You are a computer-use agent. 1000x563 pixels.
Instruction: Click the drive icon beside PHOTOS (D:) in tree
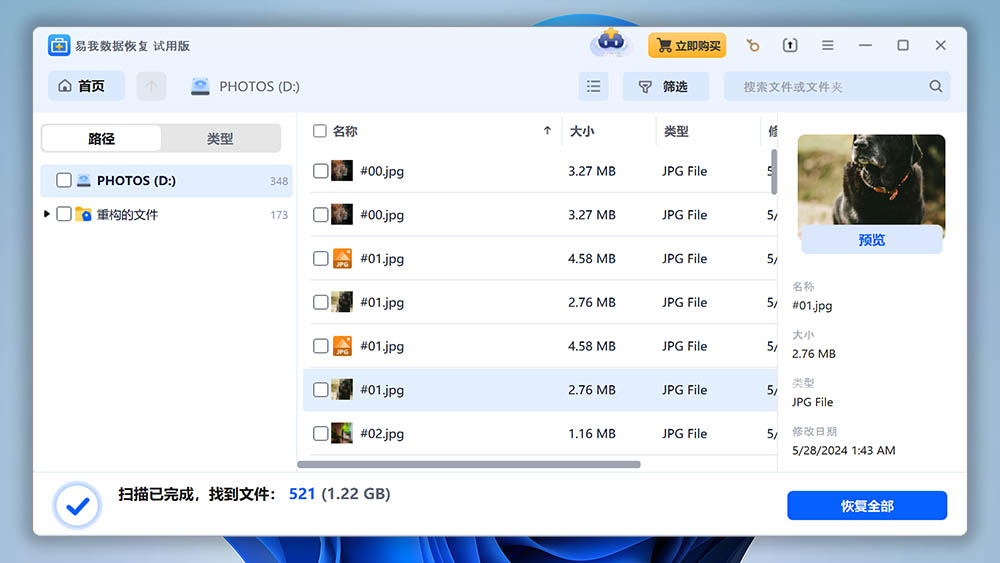coord(84,180)
